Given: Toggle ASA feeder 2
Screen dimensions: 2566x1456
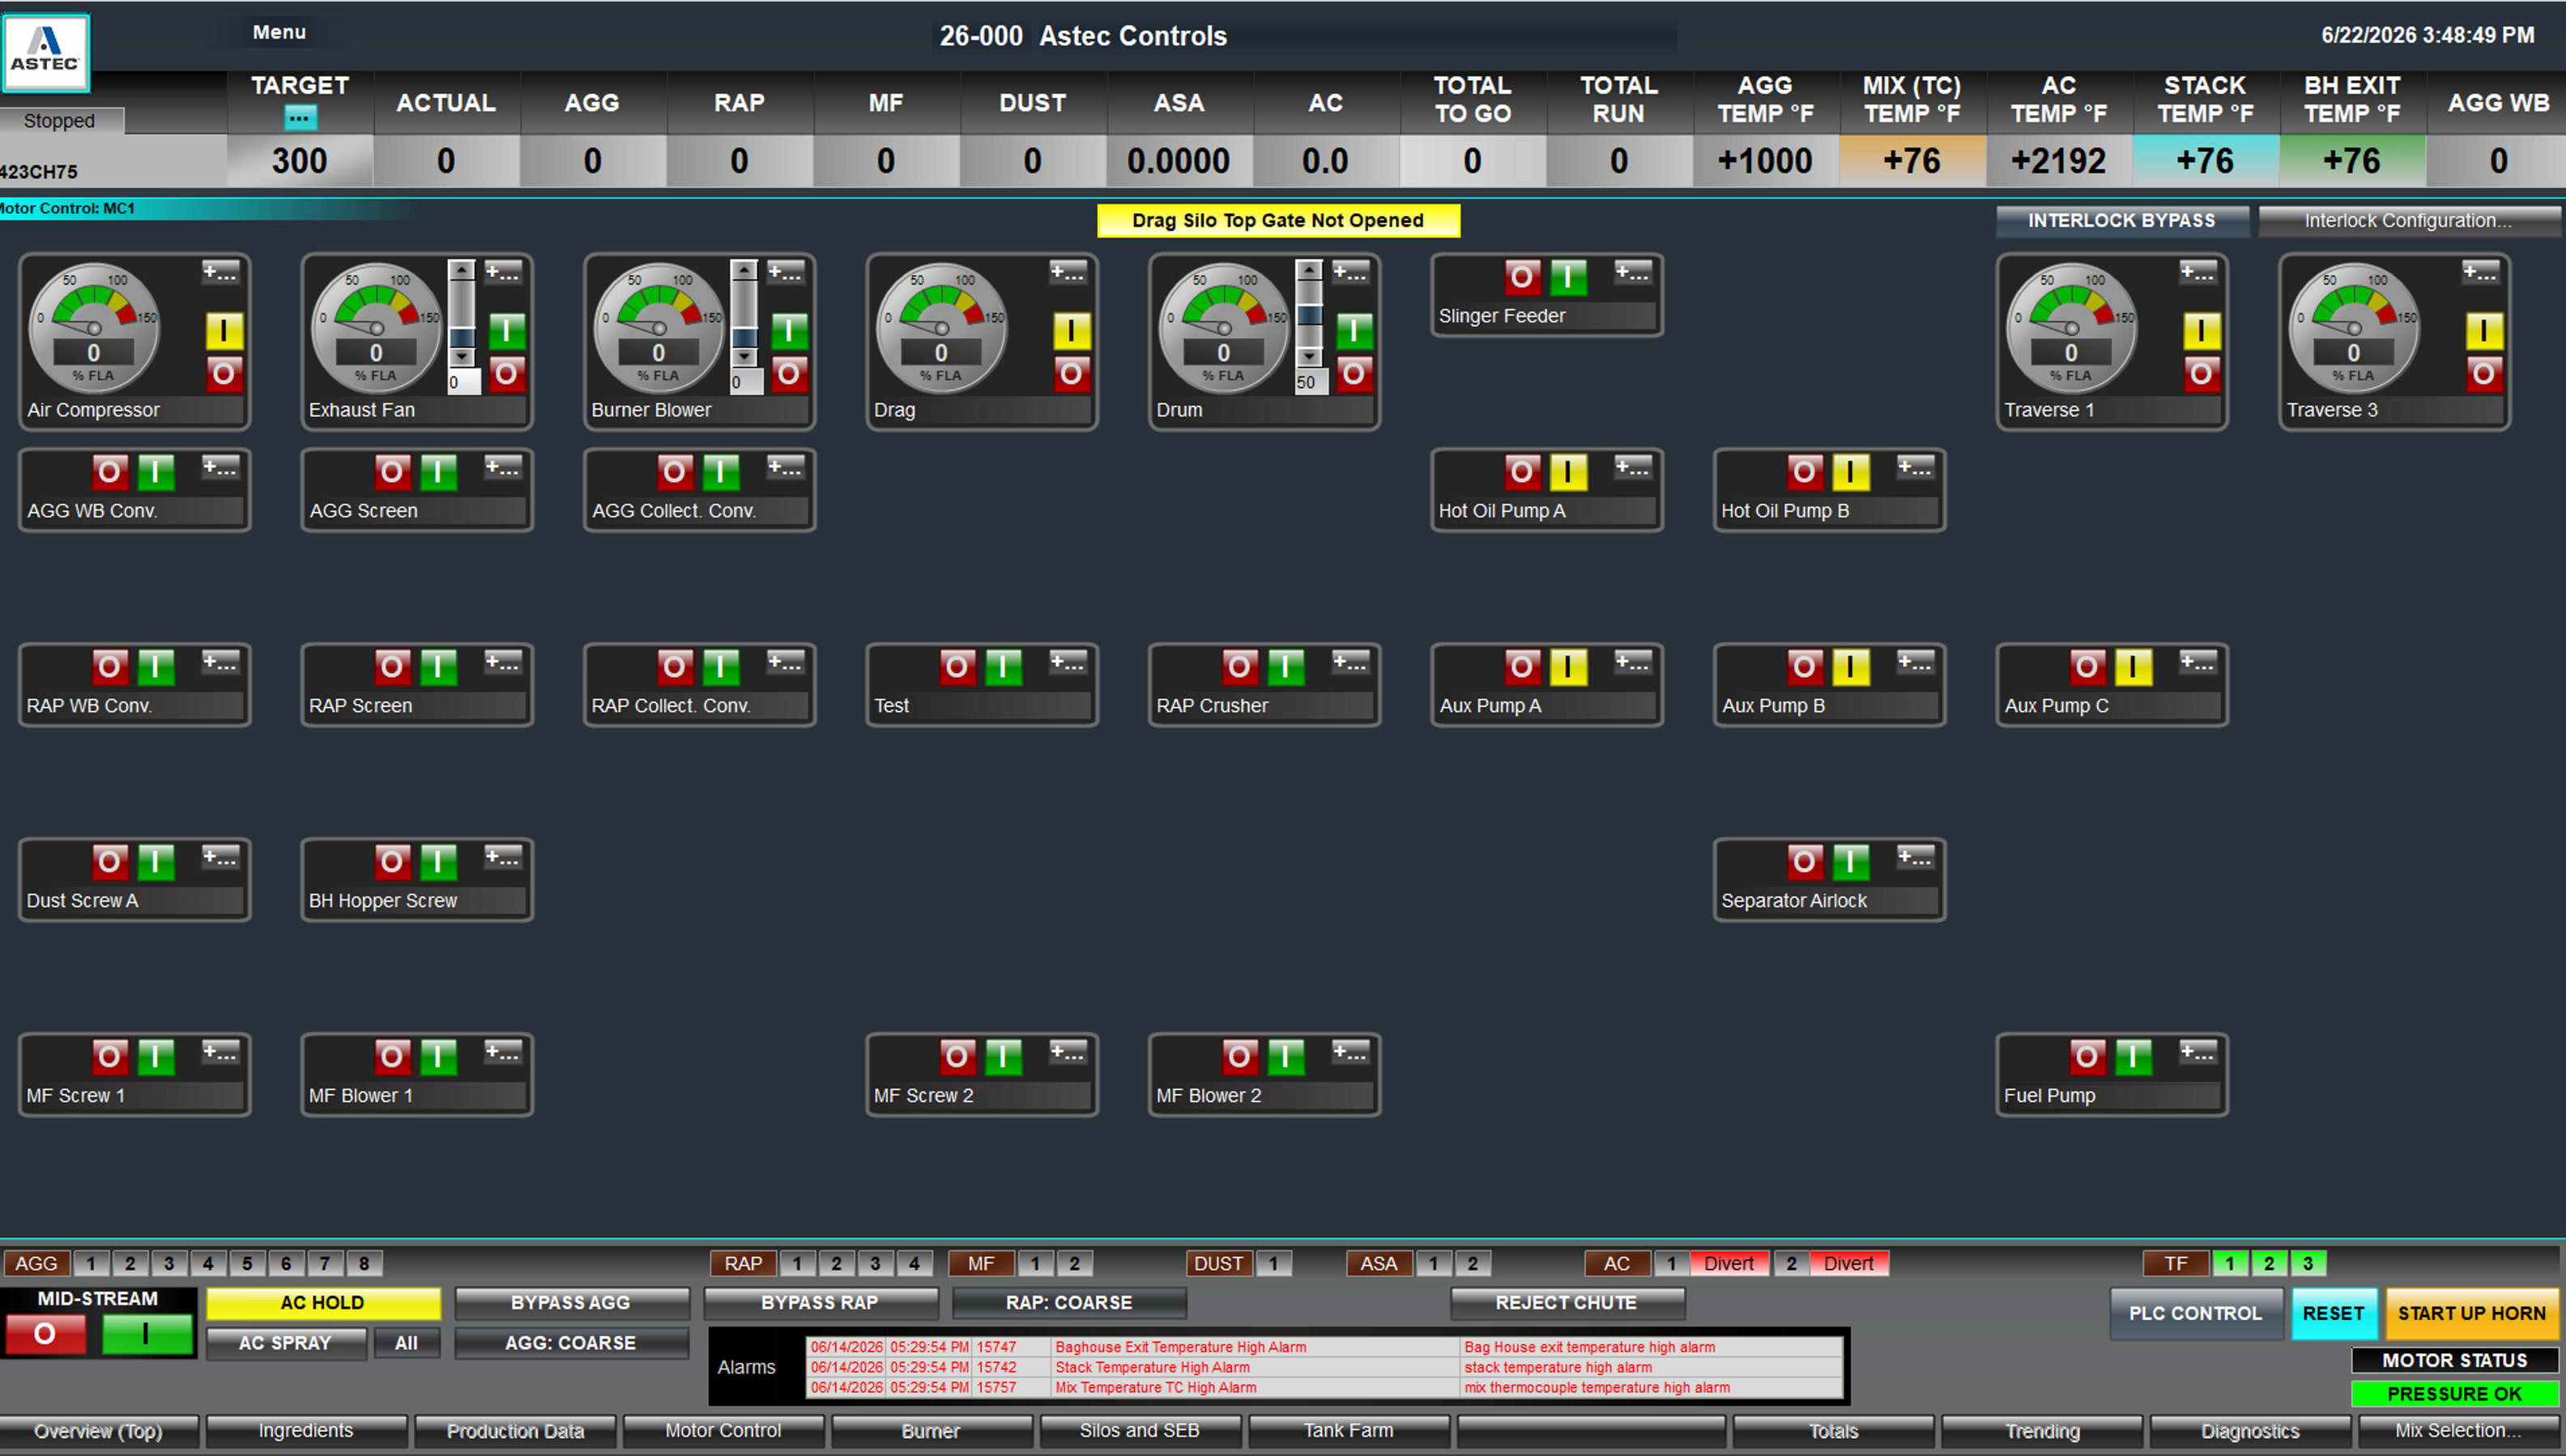Looking at the screenshot, I should pos(1472,1264).
